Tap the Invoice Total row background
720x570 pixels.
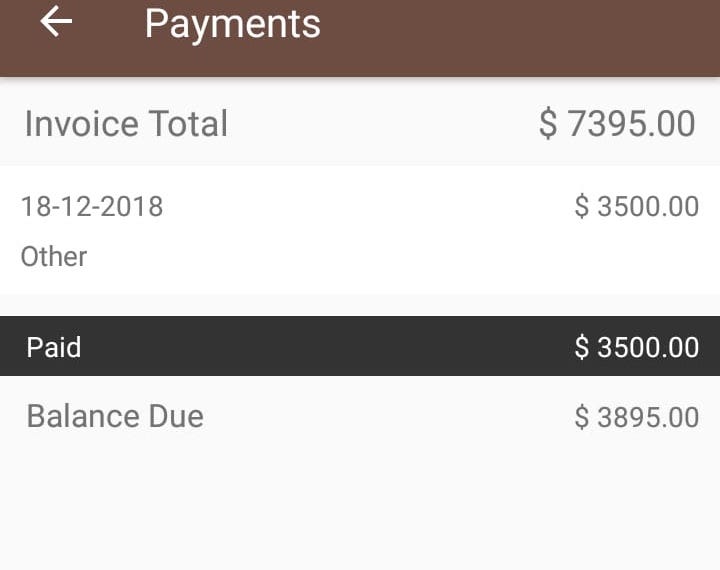point(380,124)
